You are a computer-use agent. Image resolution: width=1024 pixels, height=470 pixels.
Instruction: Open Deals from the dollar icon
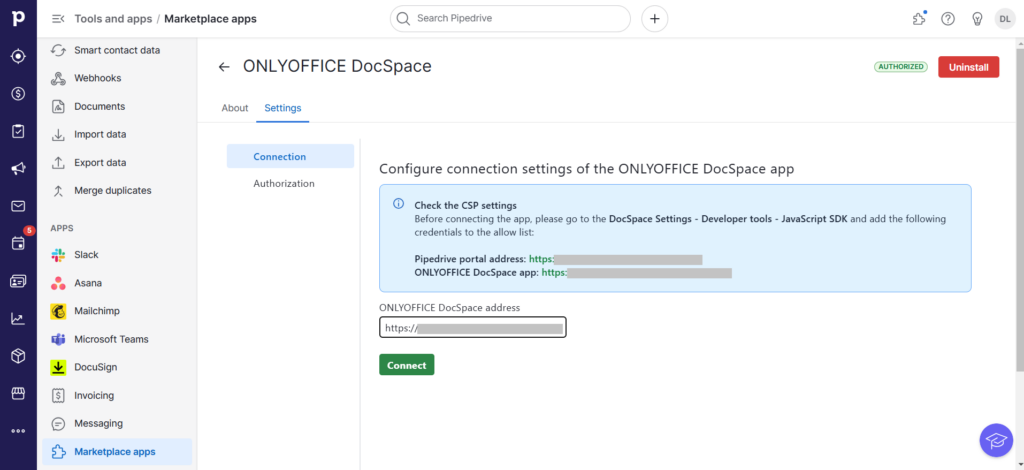point(18,94)
